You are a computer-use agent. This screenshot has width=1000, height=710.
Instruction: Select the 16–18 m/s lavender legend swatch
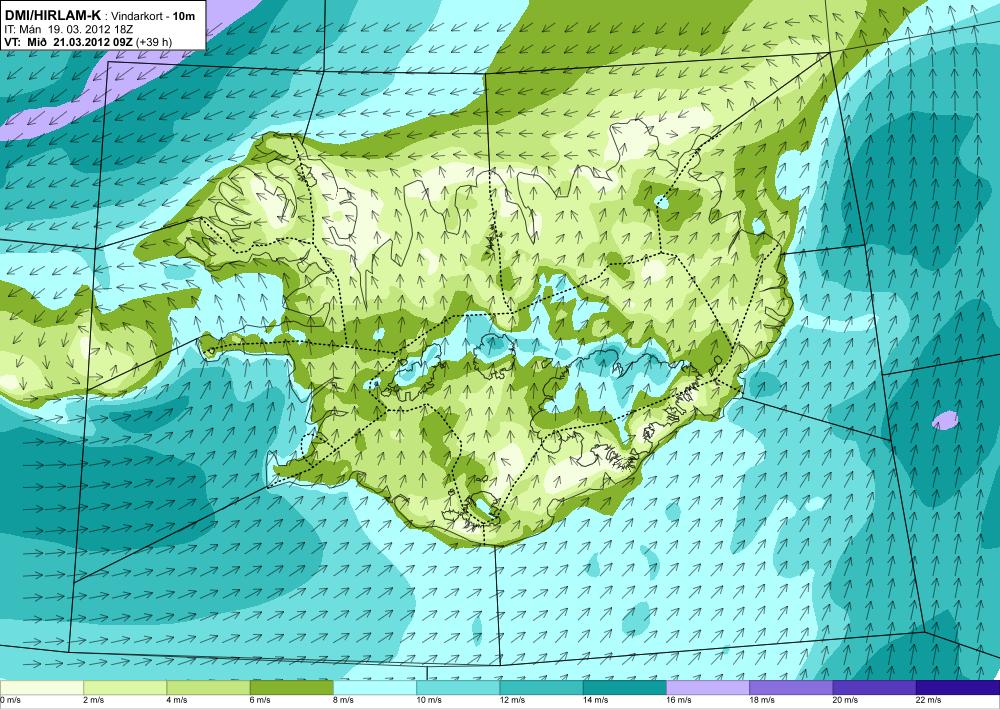click(x=708, y=688)
